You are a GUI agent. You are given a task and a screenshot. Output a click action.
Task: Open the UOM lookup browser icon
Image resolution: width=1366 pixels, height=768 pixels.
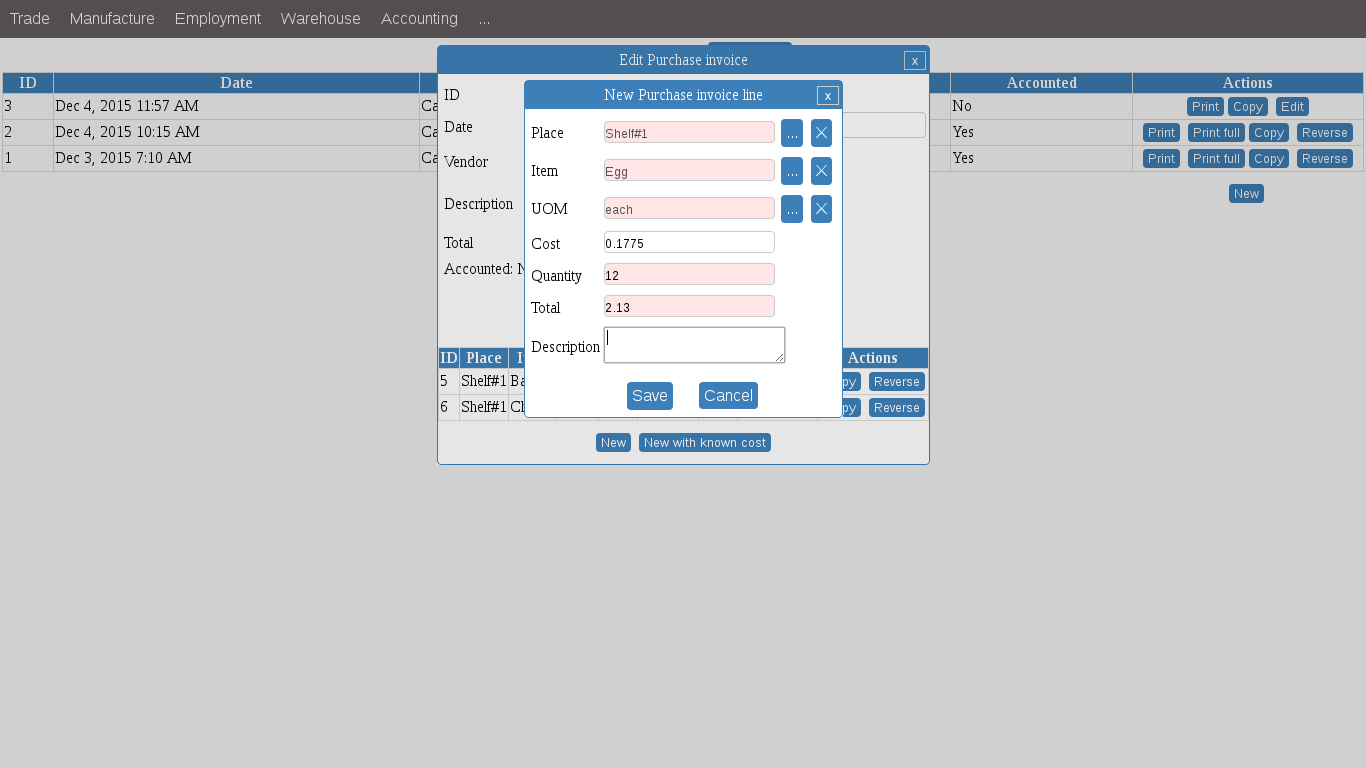tap(791, 208)
